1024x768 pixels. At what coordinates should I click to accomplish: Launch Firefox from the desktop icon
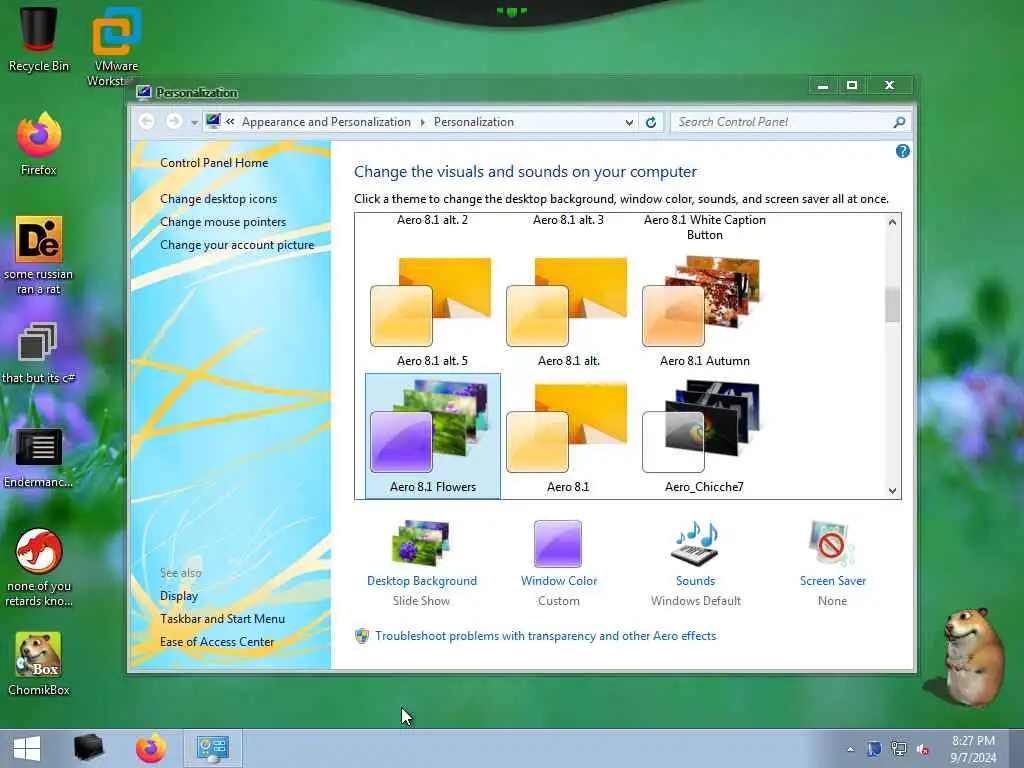[x=39, y=144]
